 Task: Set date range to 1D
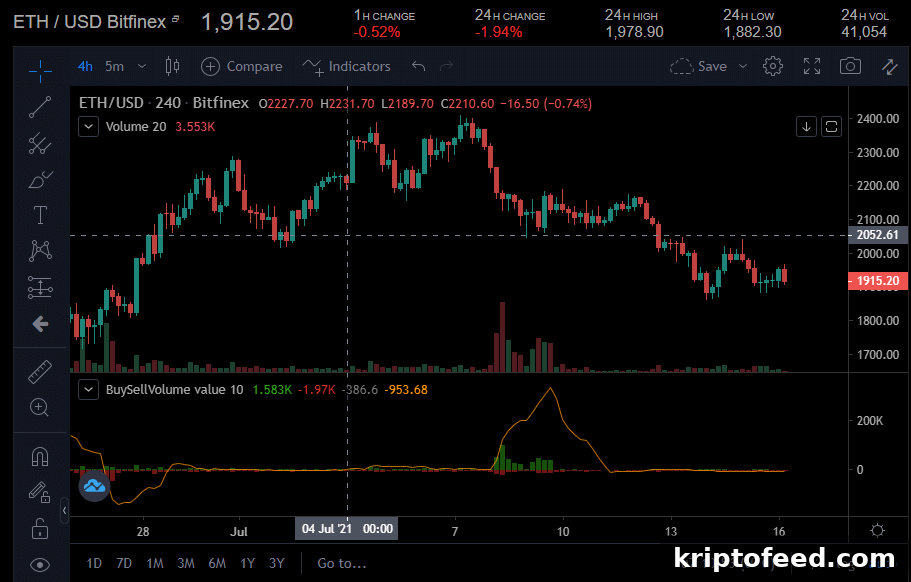(x=94, y=563)
